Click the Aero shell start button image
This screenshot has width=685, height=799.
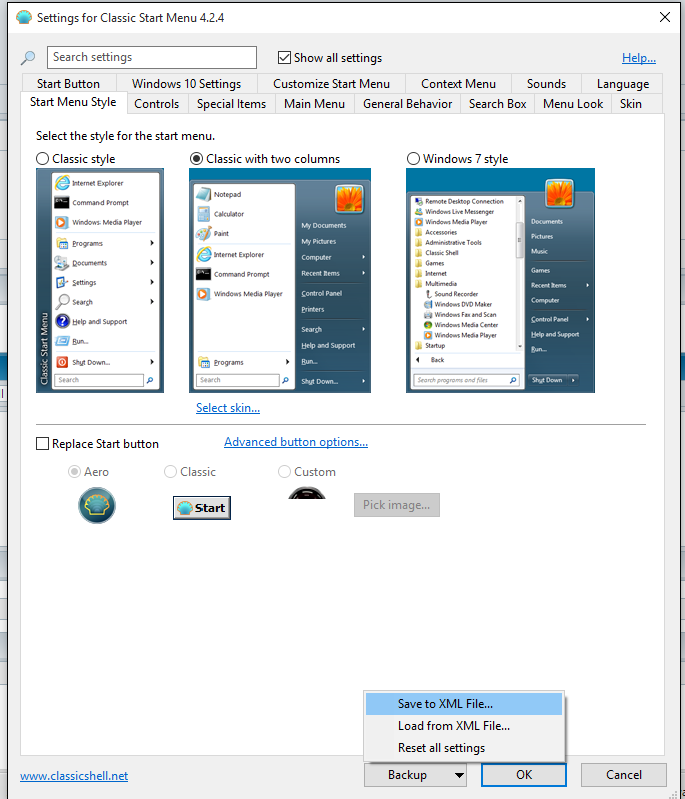point(97,505)
